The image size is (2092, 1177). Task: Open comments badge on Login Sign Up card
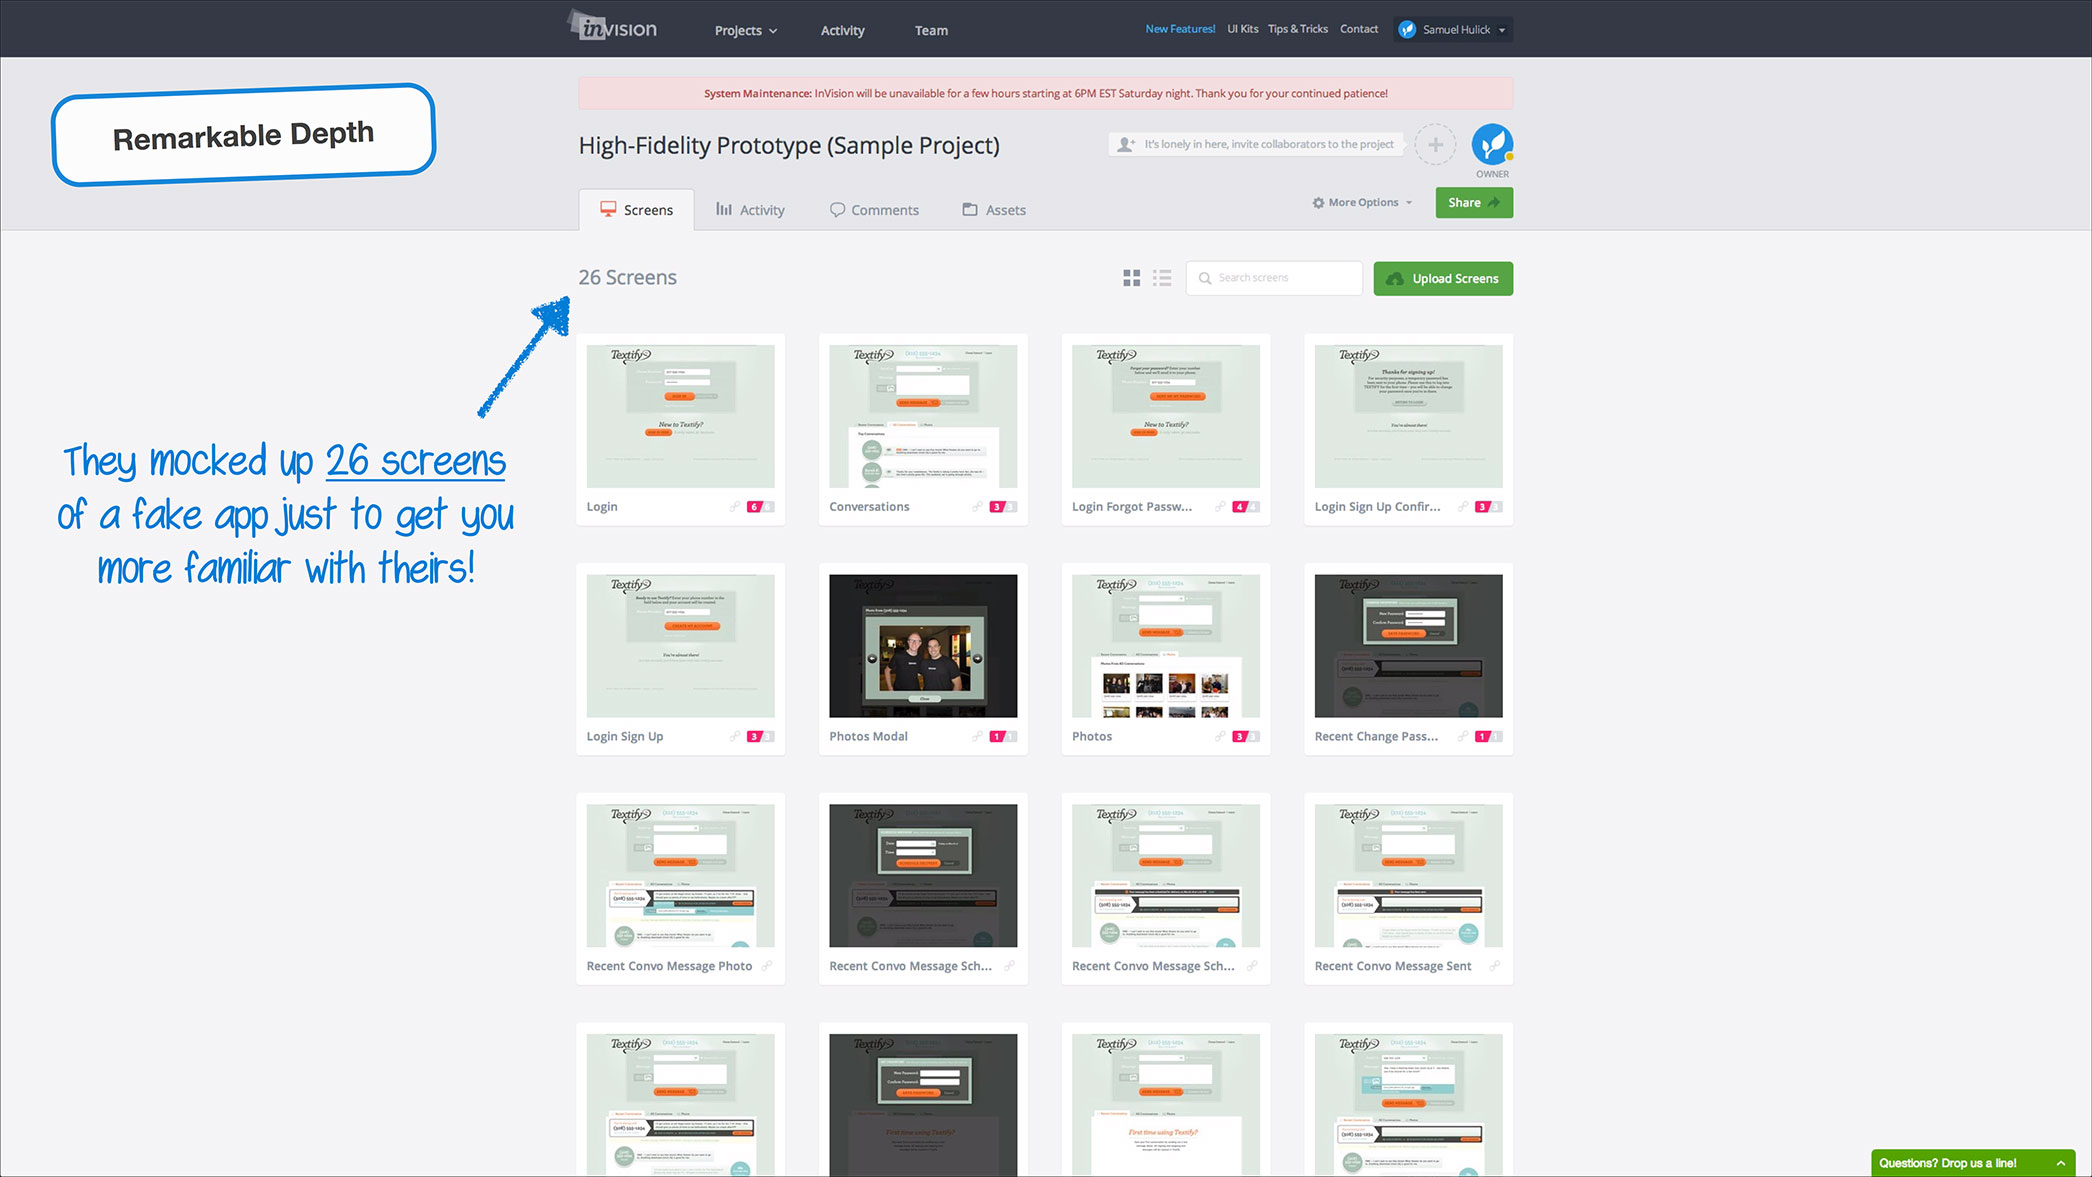tap(760, 737)
